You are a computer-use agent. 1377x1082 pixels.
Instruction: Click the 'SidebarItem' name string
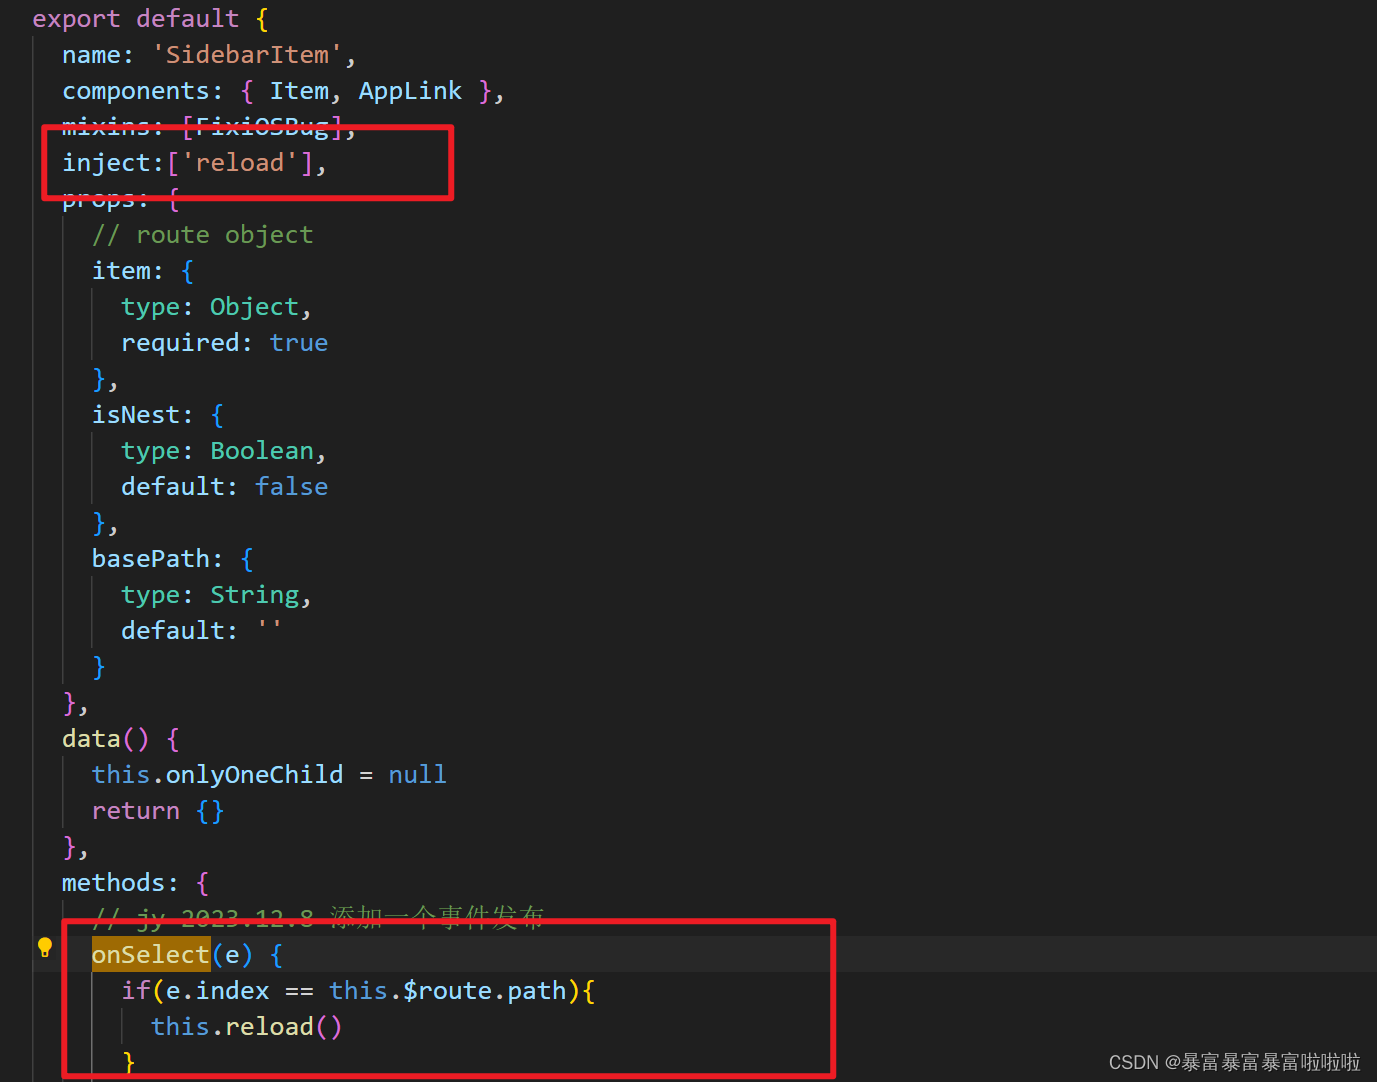[x=247, y=55]
